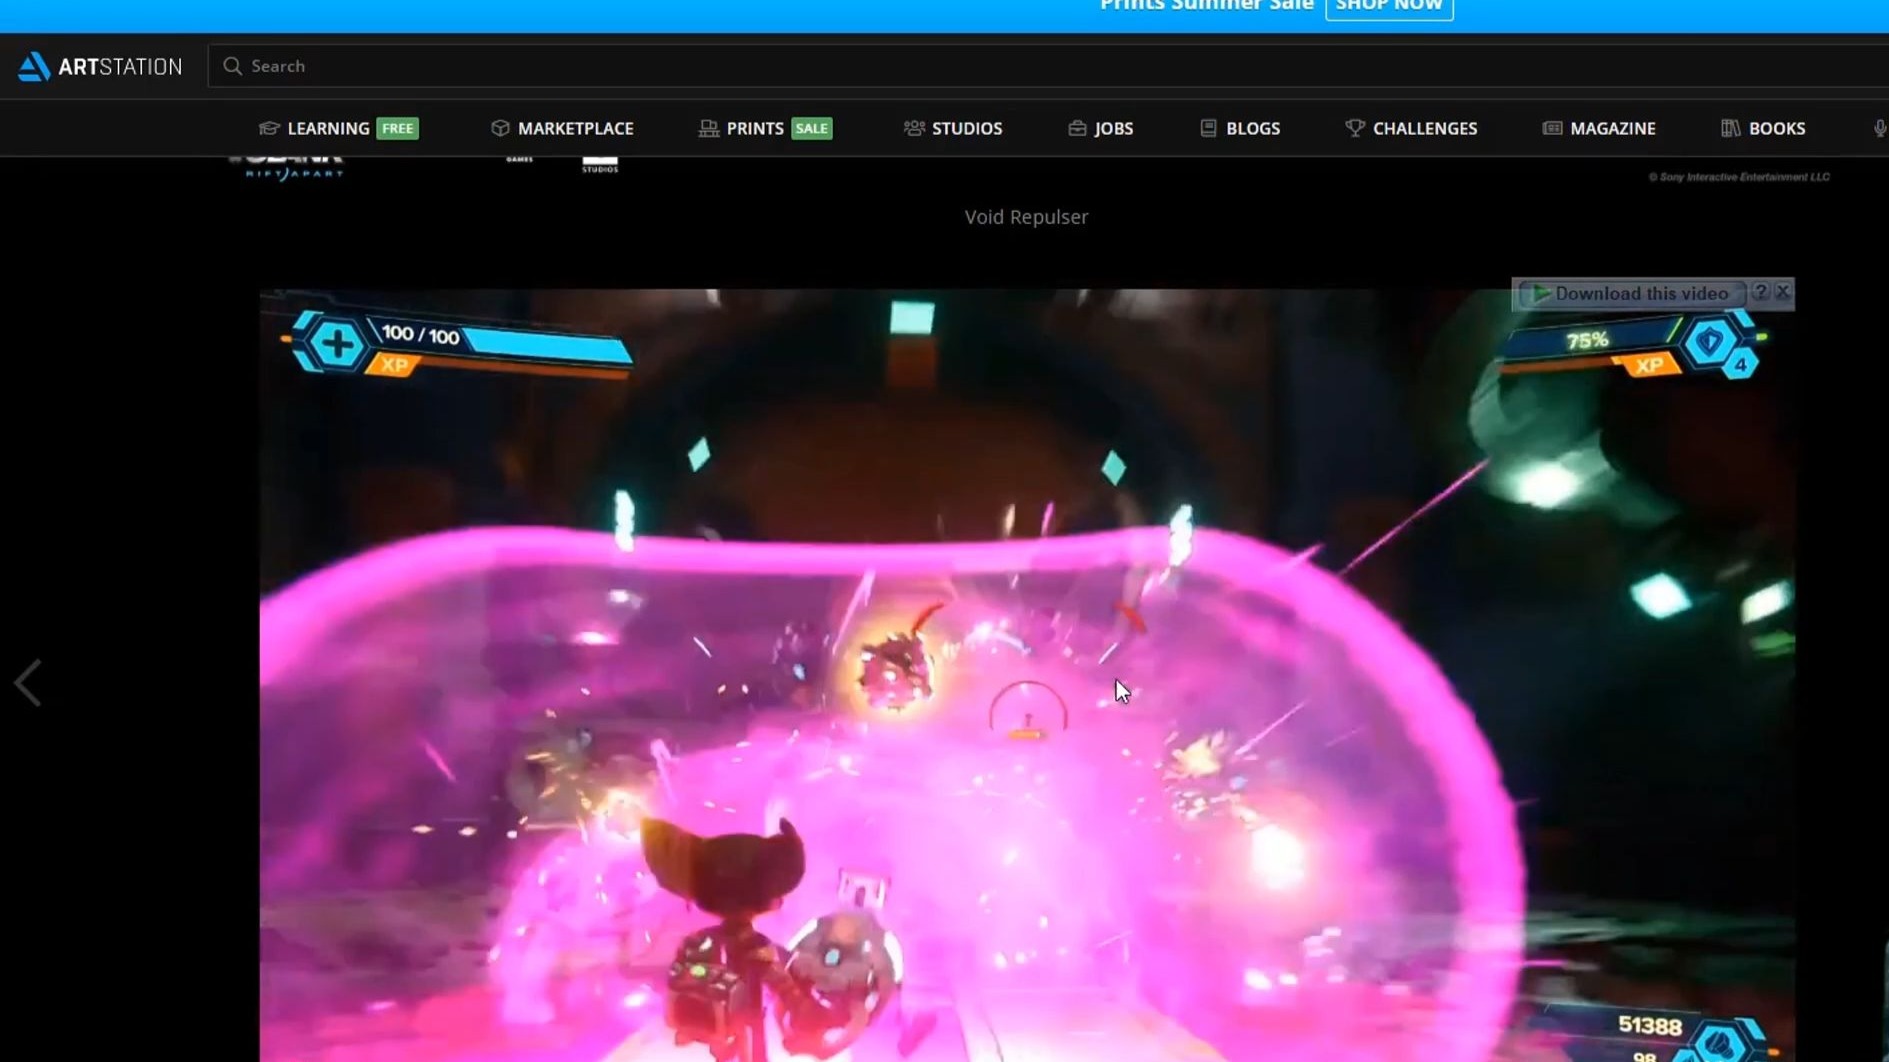Screen dimensions: 1889x1062
Task: Click the microphone podcast icon
Action: coord(1879,128)
